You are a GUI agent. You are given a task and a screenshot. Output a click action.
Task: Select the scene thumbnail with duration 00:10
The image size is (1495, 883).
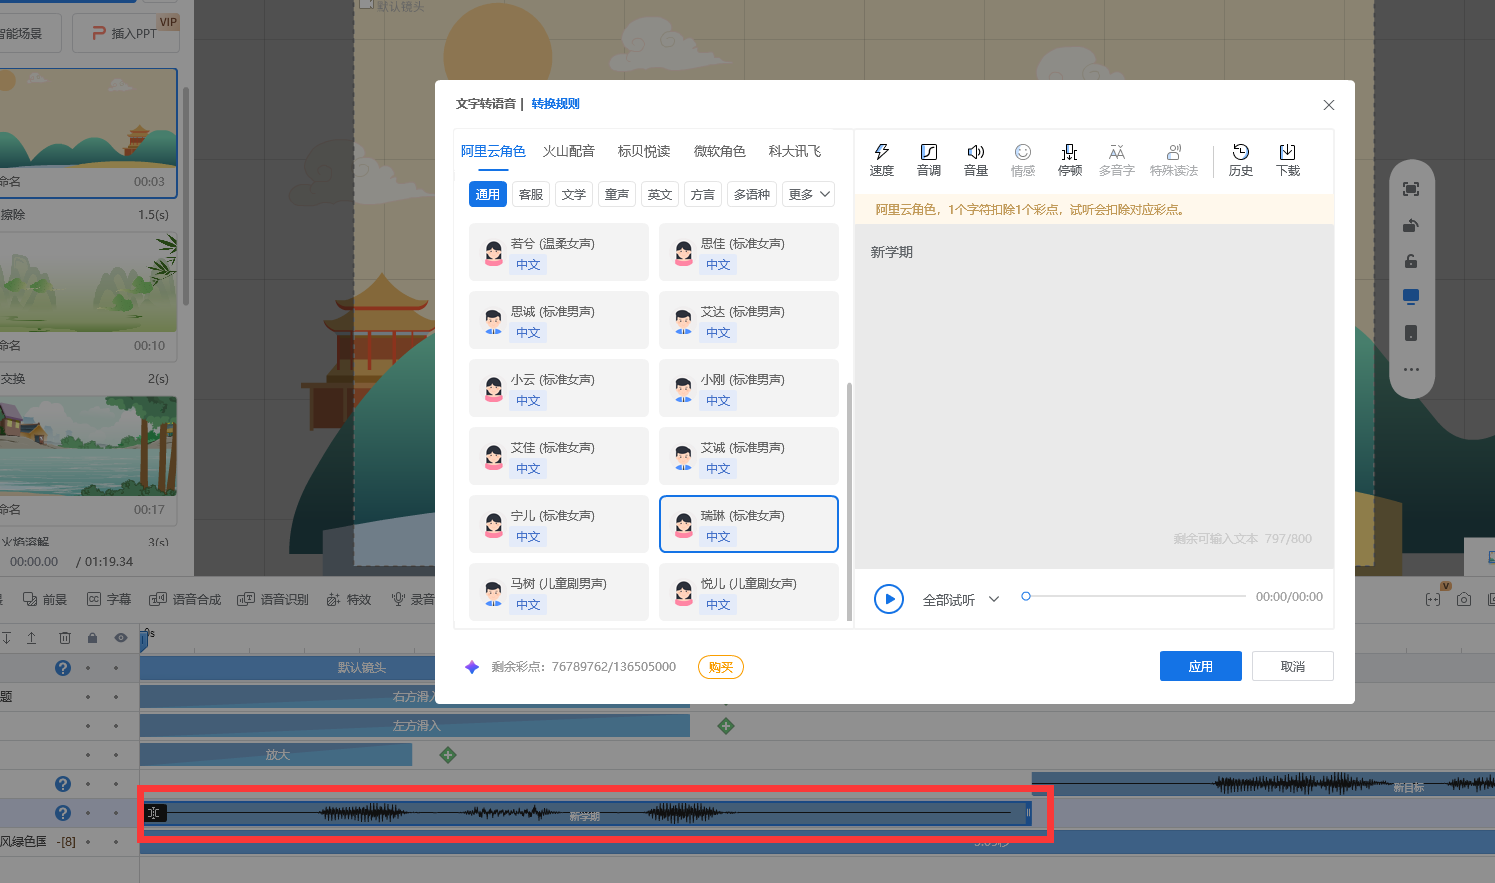tap(88, 296)
